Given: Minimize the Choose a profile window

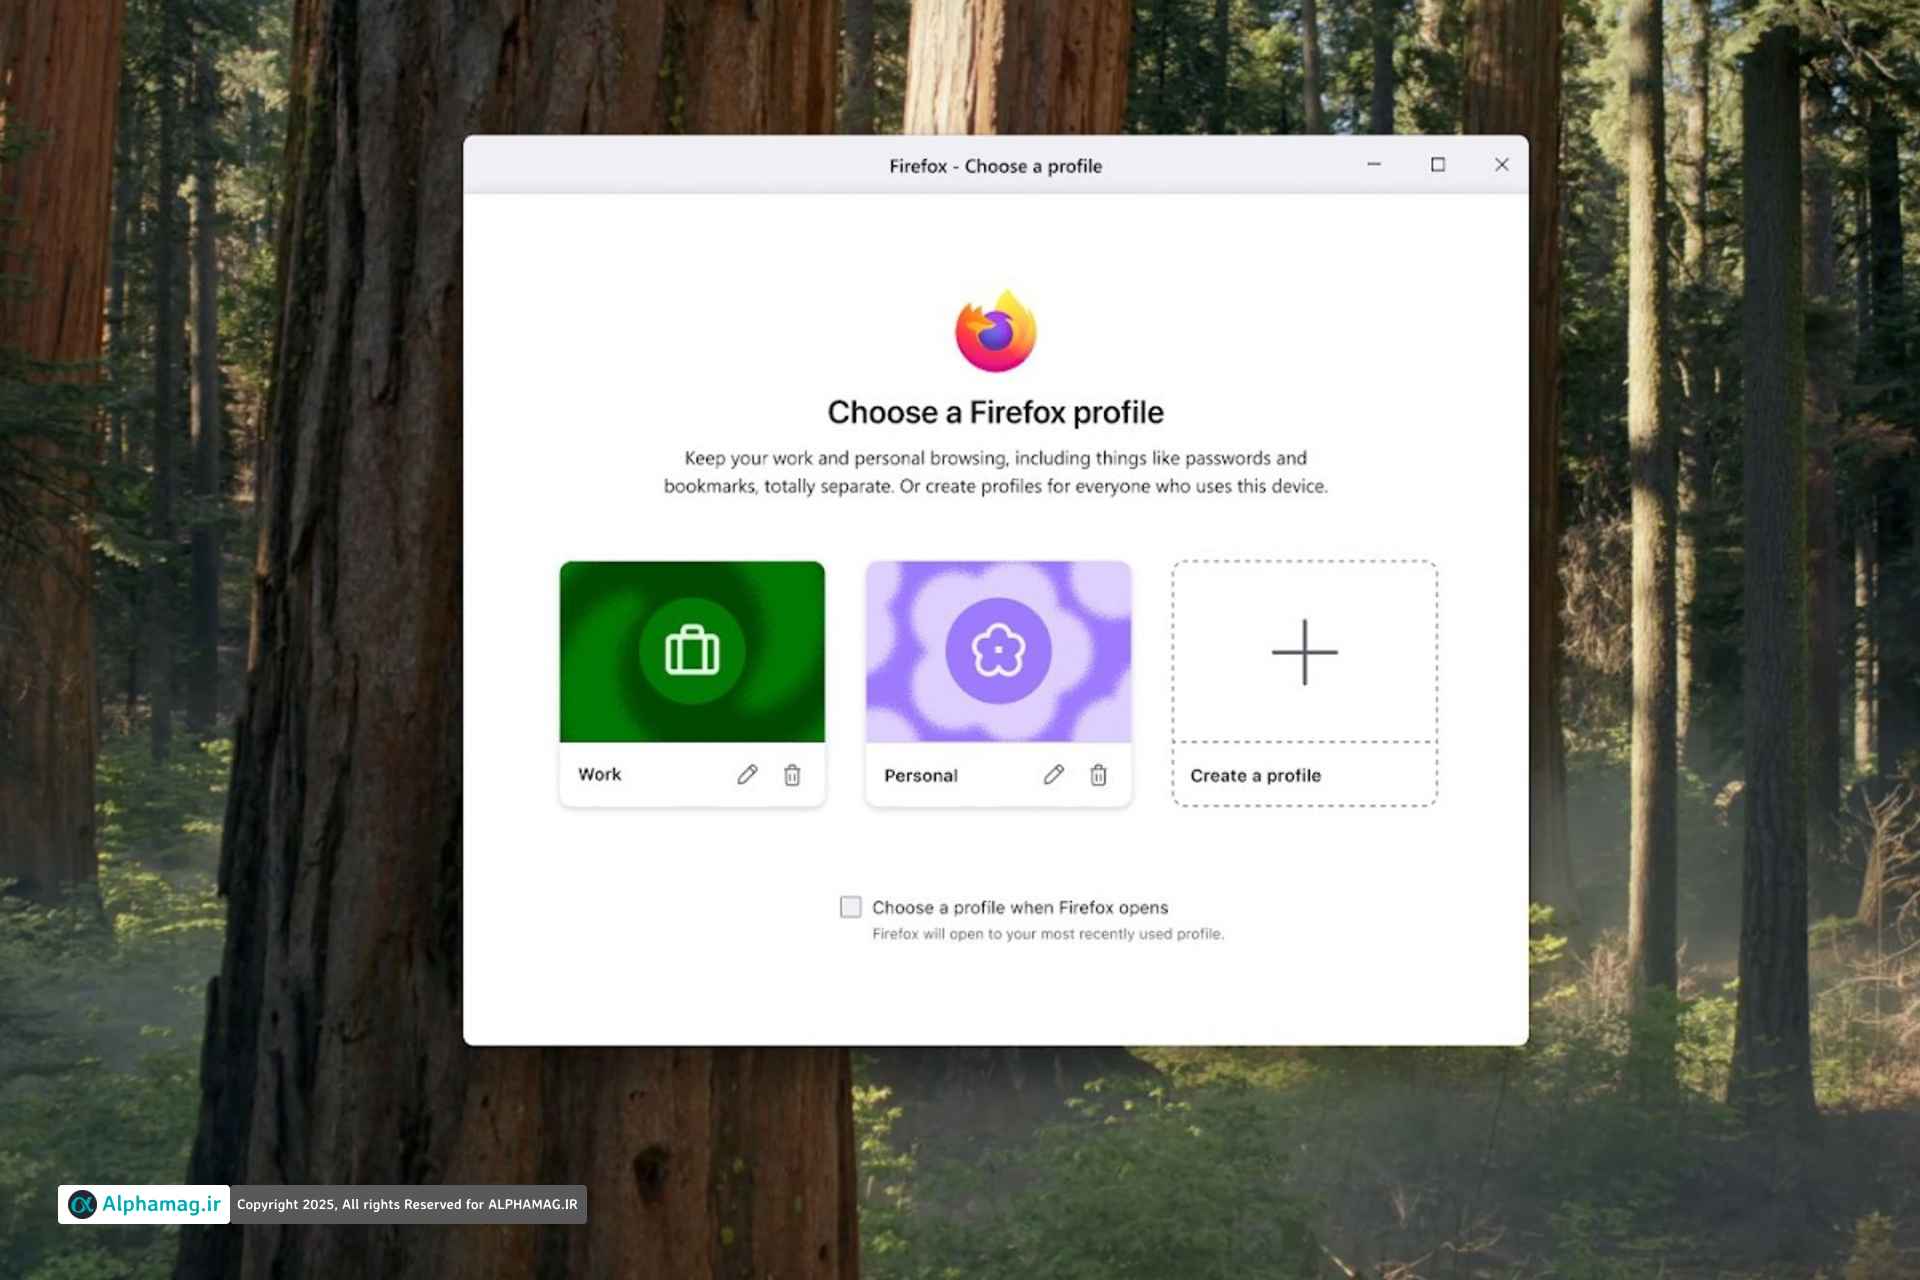Looking at the screenshot, I should point(1374,165).
